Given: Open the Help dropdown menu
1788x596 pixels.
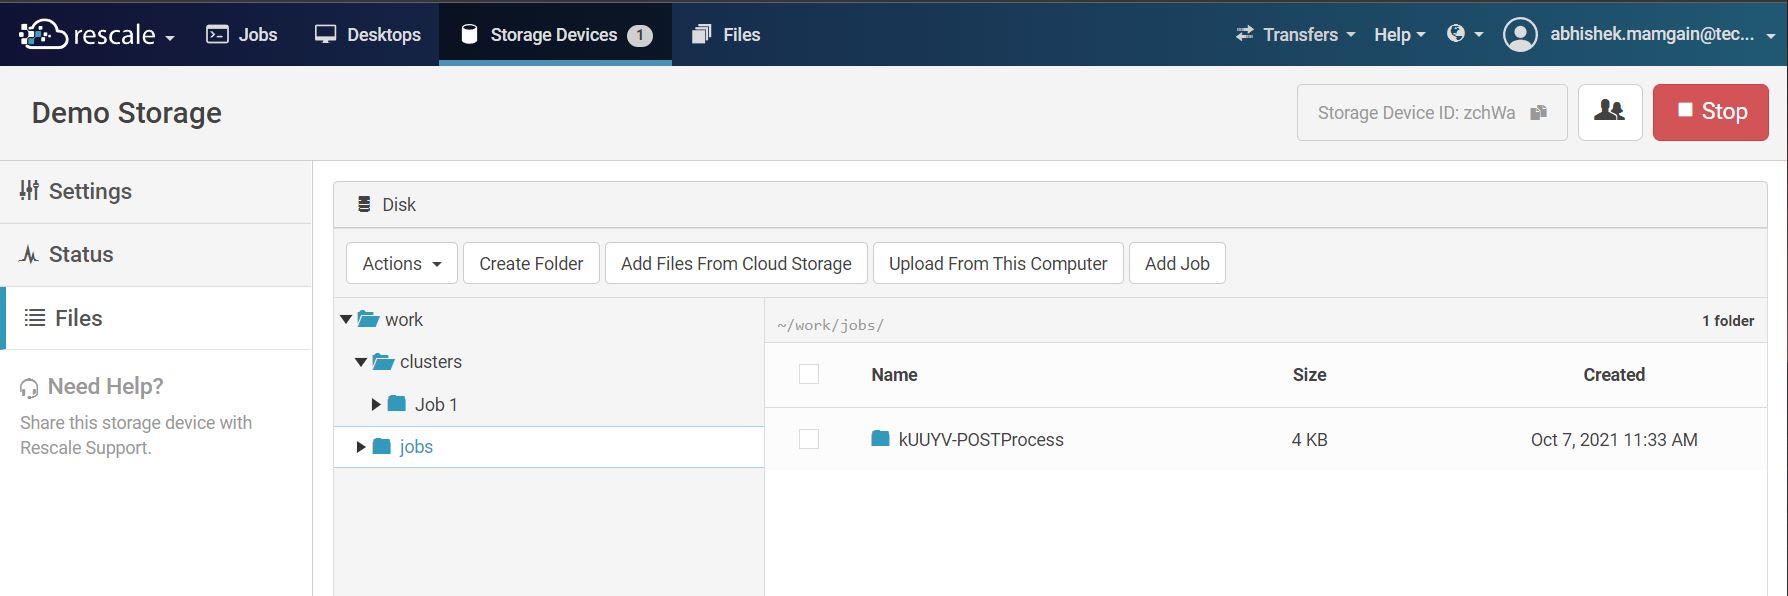Looking at the screenshot, I should (1400, 34).
